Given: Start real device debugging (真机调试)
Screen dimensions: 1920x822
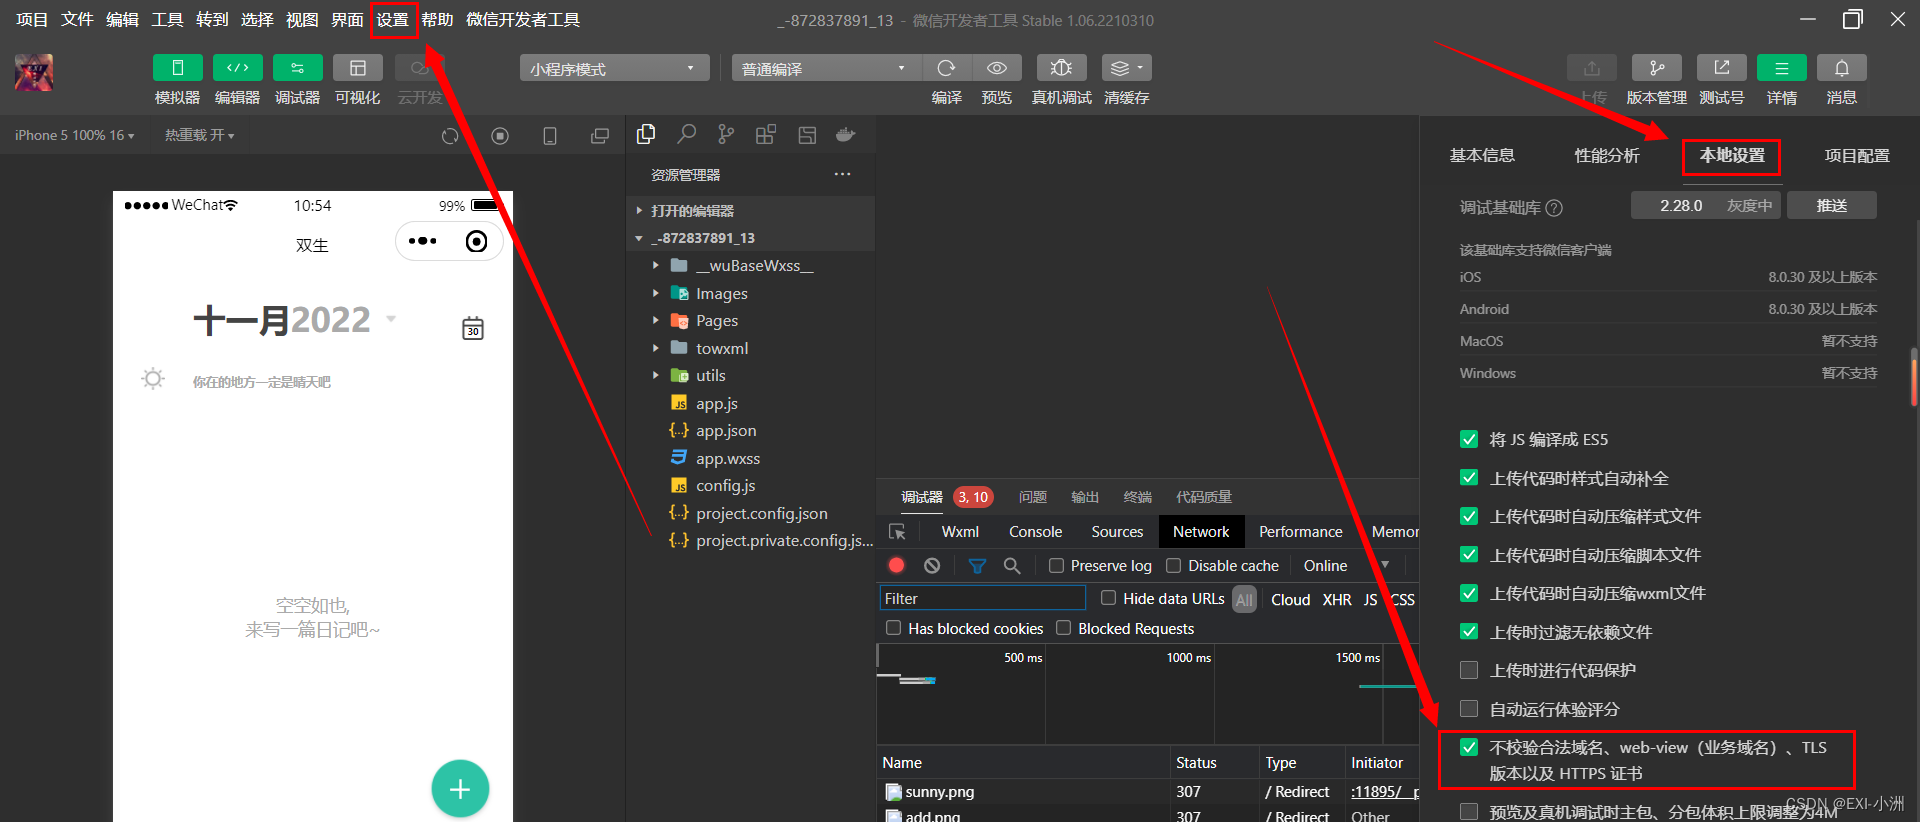Looking at the screenshot, I should 1062,68.
